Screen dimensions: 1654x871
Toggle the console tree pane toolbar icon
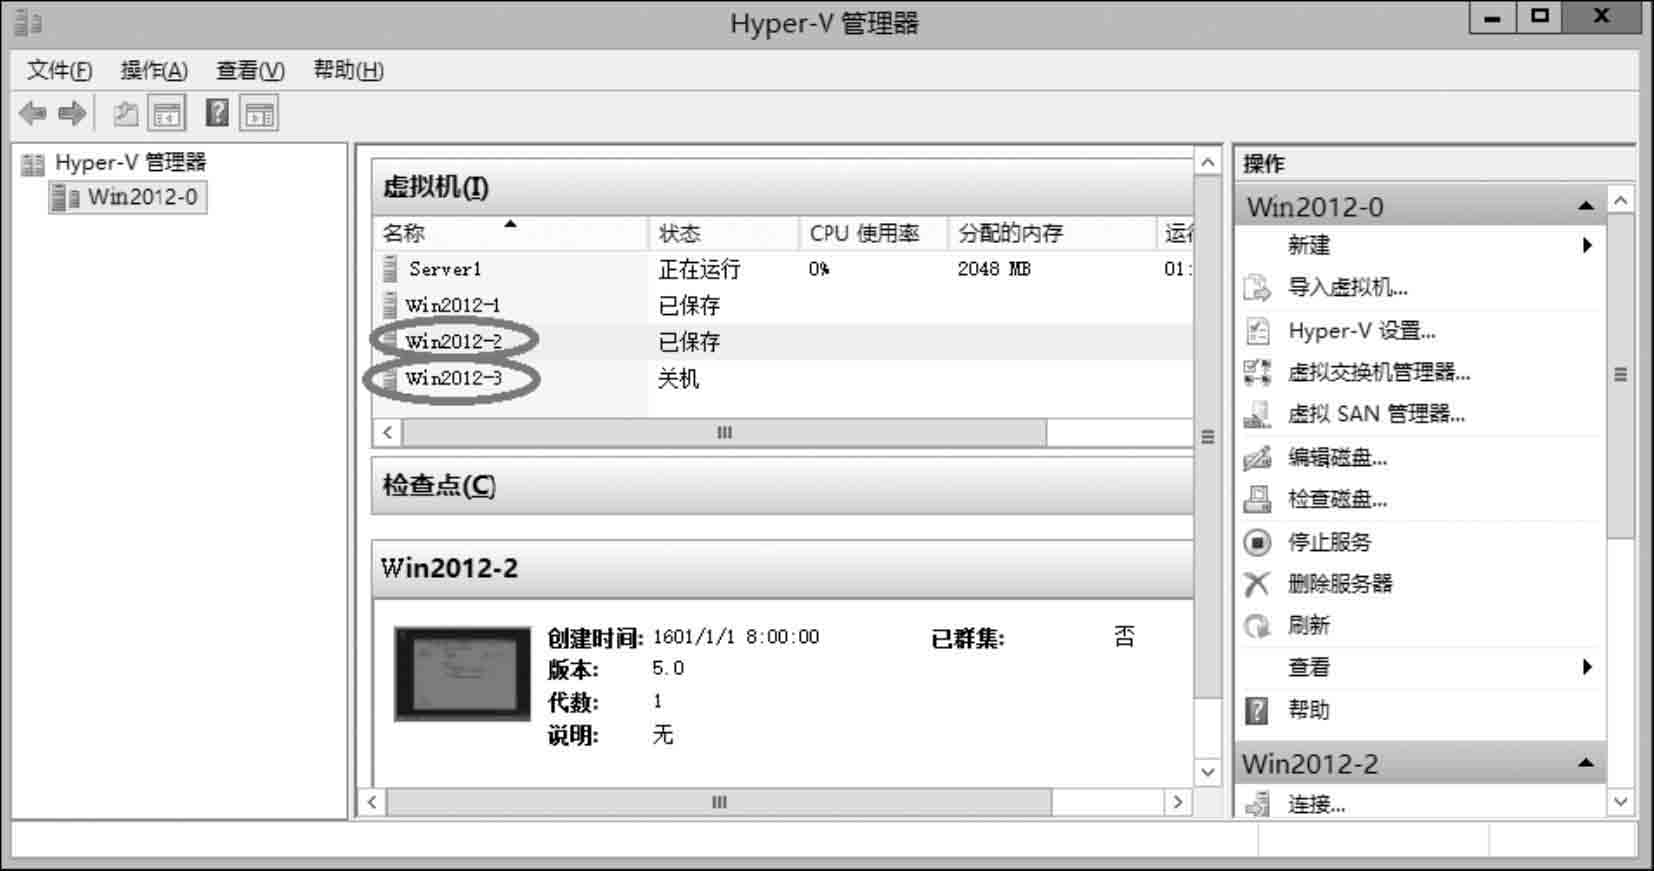[167, 114]
